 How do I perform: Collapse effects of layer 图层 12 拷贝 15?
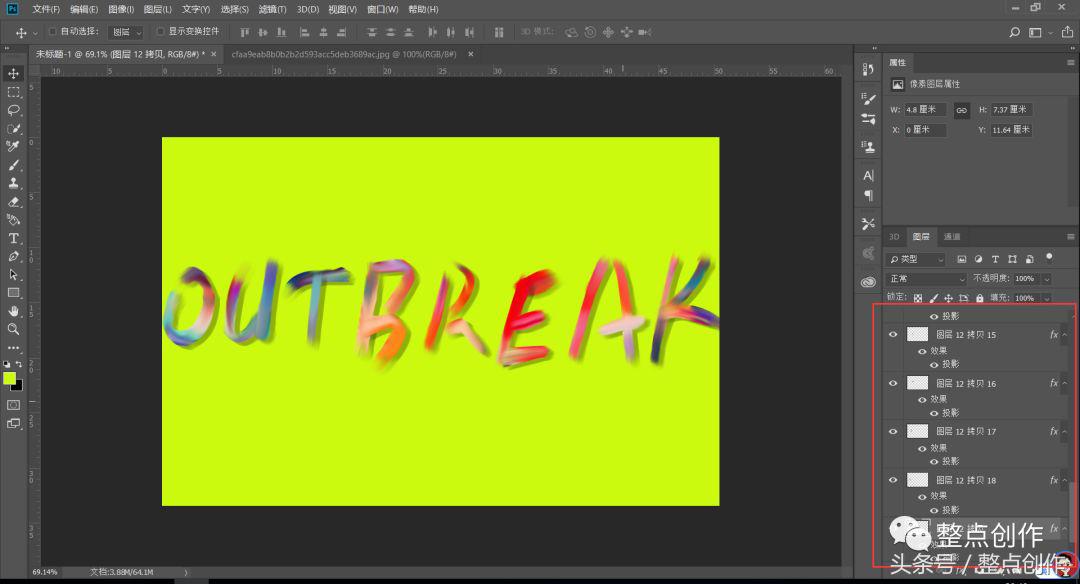[x=1065, y=335]
